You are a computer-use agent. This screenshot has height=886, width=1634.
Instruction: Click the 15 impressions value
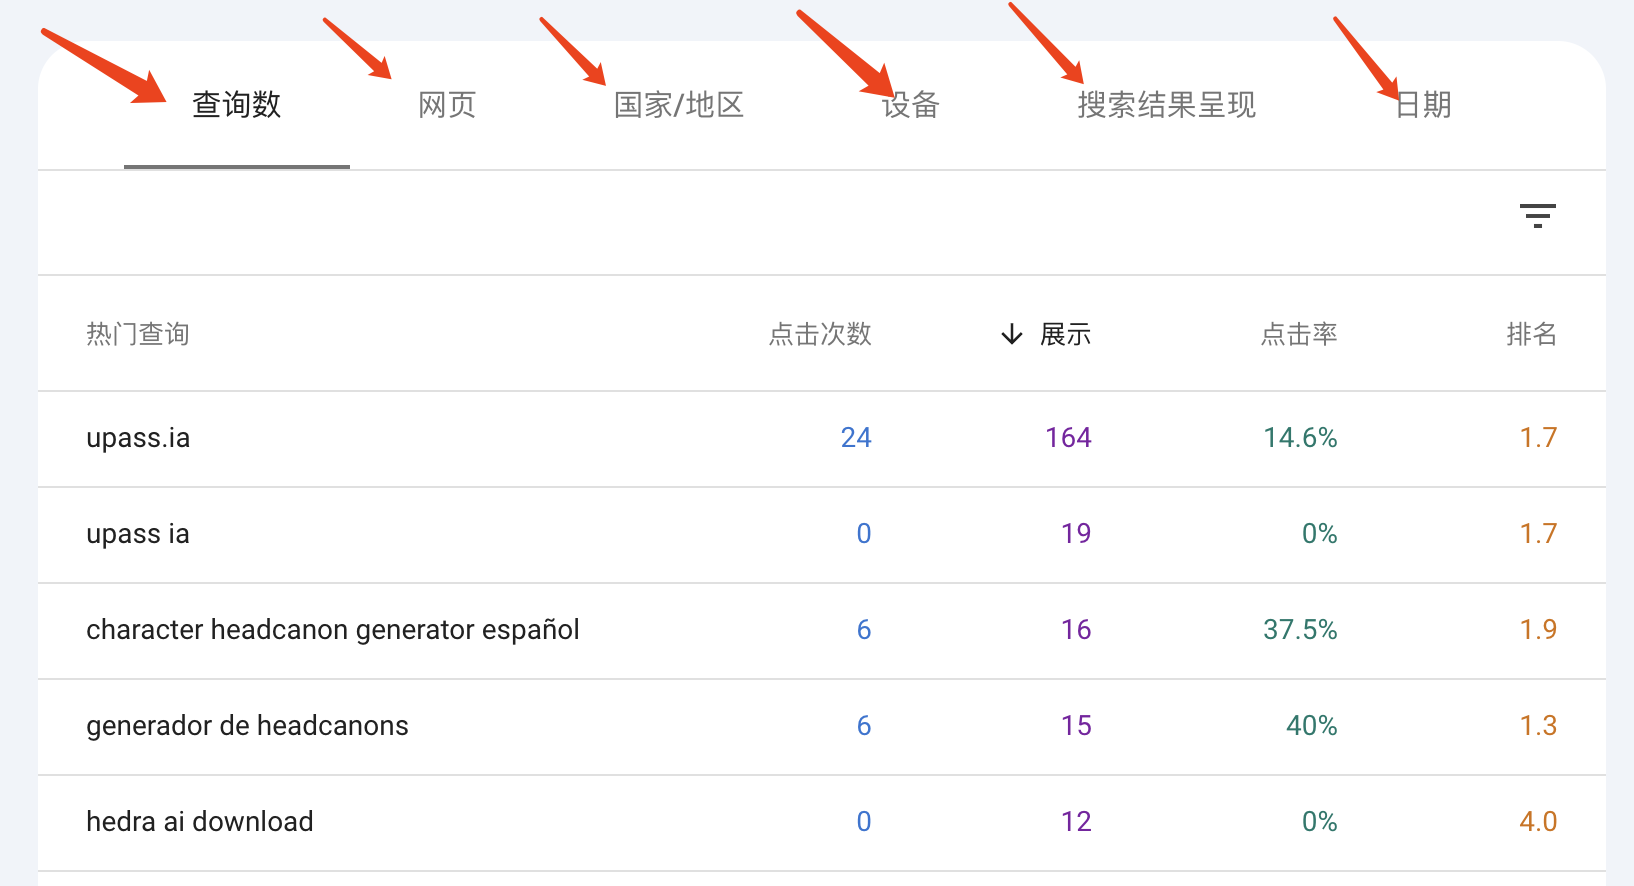coord(1076,726)
